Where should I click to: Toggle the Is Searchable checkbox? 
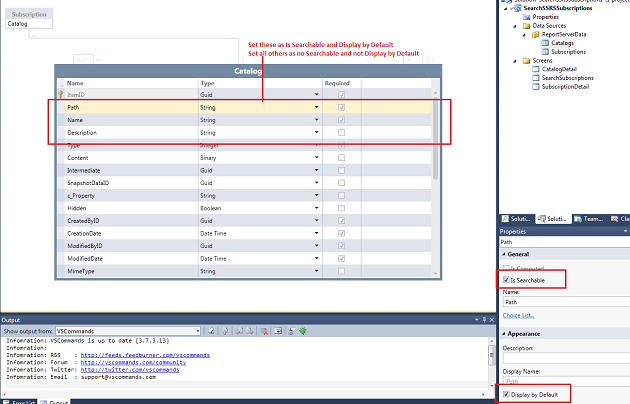click(506, 280)
